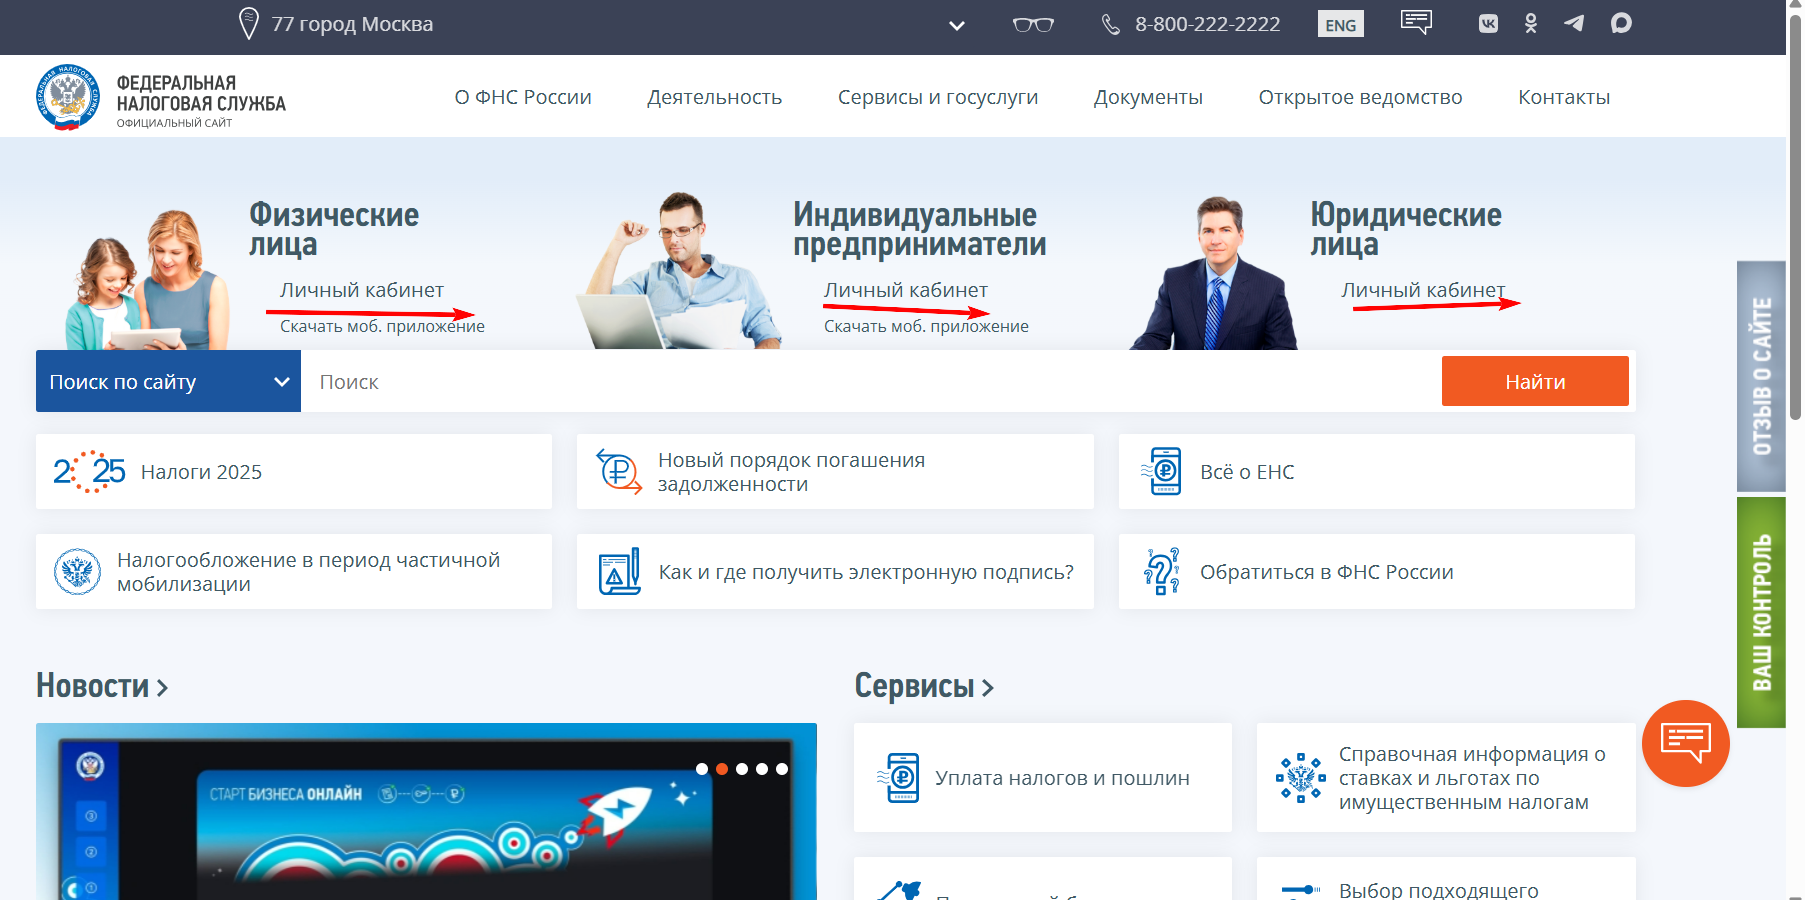Viewport: 1805px width, 900px height.
Task: Click the Юридические лица heading
Action: click(x=1406, y=229)
